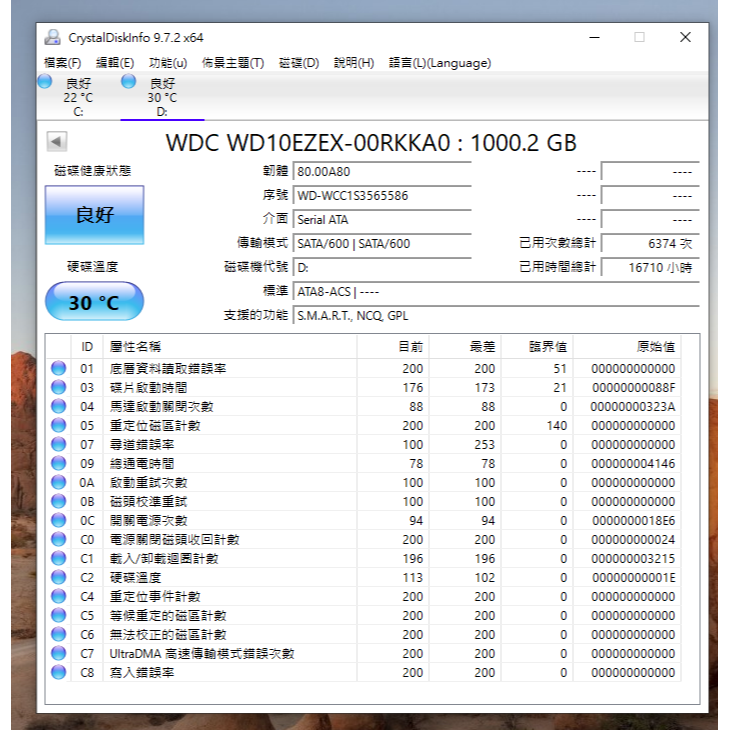The width and height of the screenshot is (730, 730).
Task: Click status orb of attribute C0 row
Action: pyautogui.click(x=58, y=540)
